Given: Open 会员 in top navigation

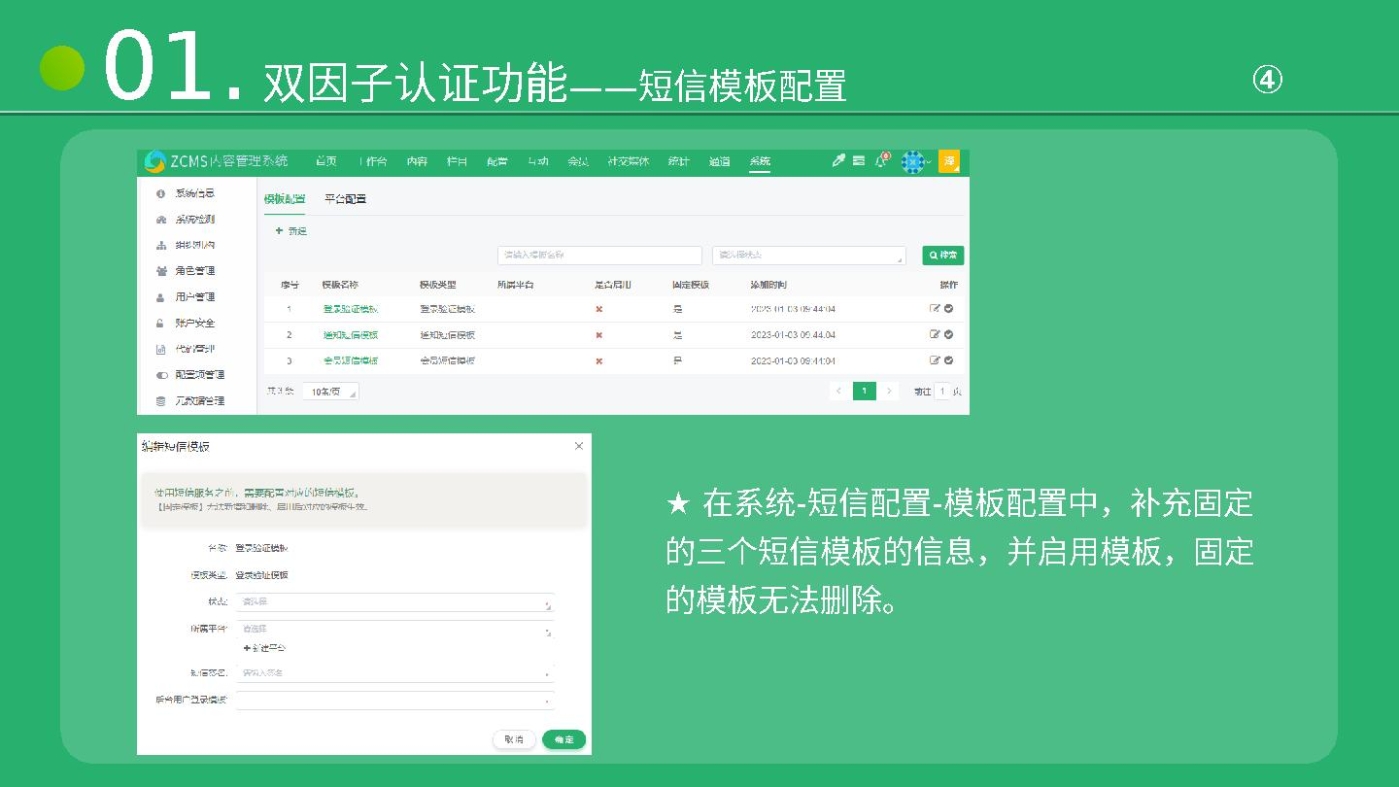Looking at the screenshot, I should coord(578,161).
